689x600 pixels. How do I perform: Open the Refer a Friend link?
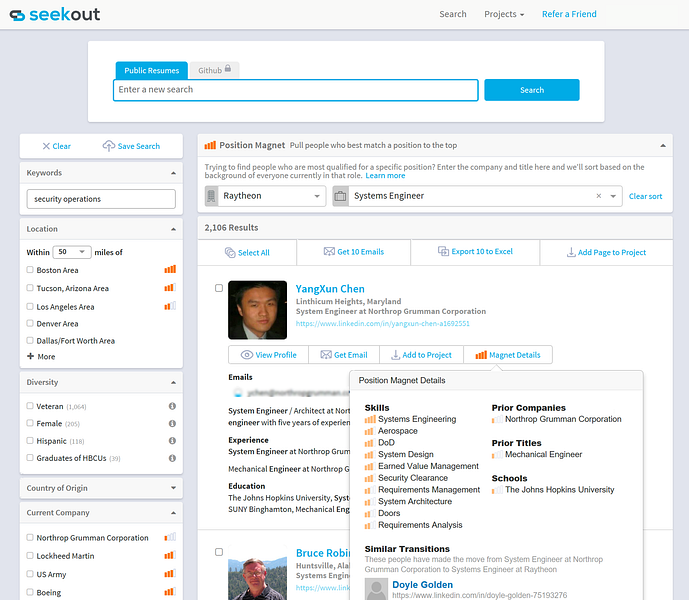tap(569, 14)
